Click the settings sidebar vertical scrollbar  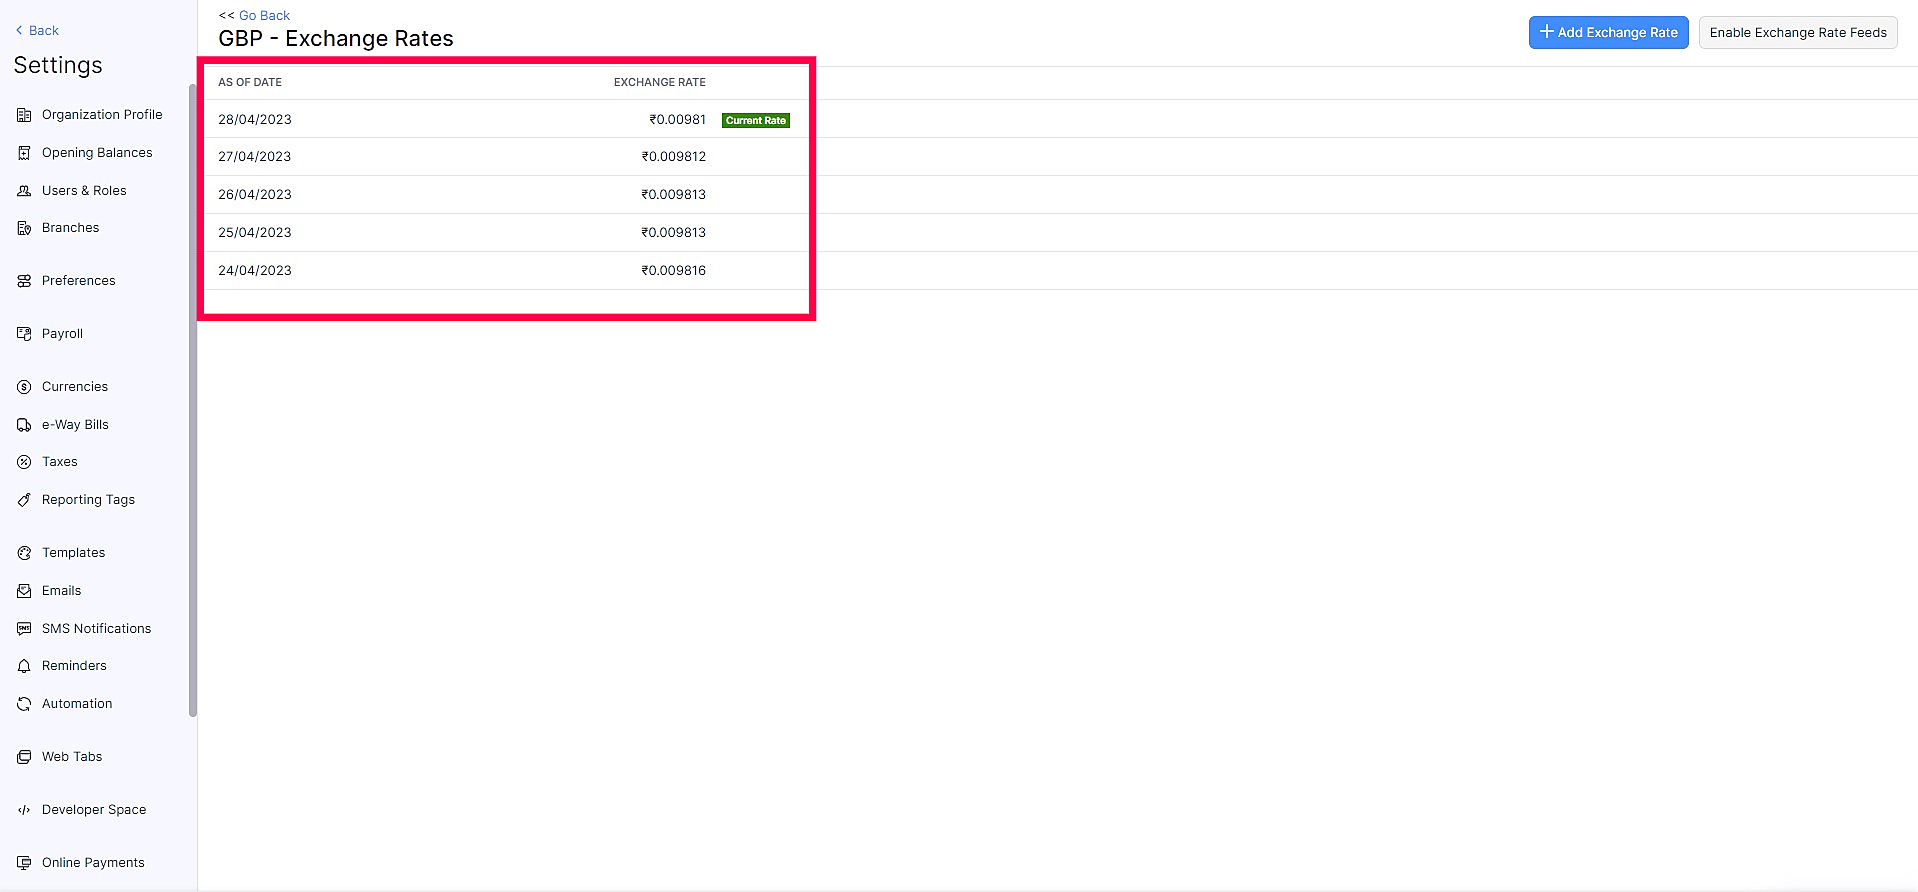[192, 400]
